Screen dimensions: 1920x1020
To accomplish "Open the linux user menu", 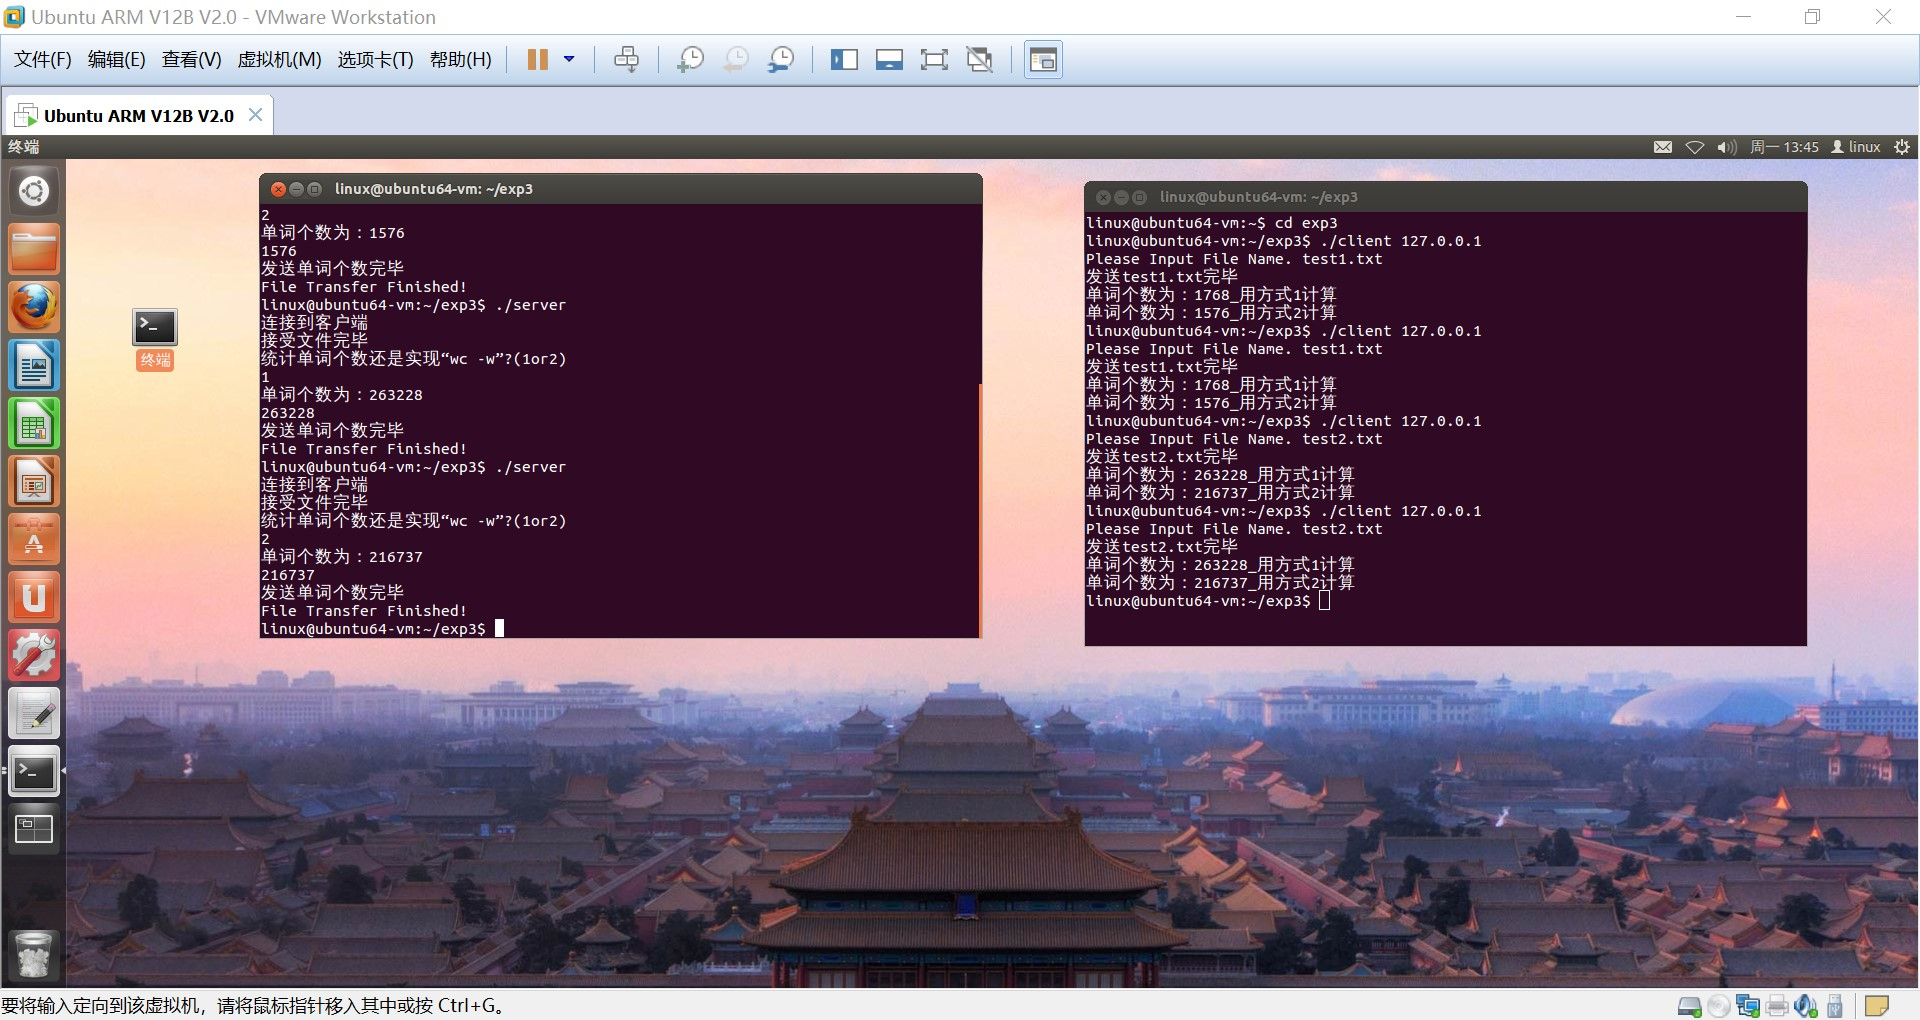I will [x=1856, y=147].
